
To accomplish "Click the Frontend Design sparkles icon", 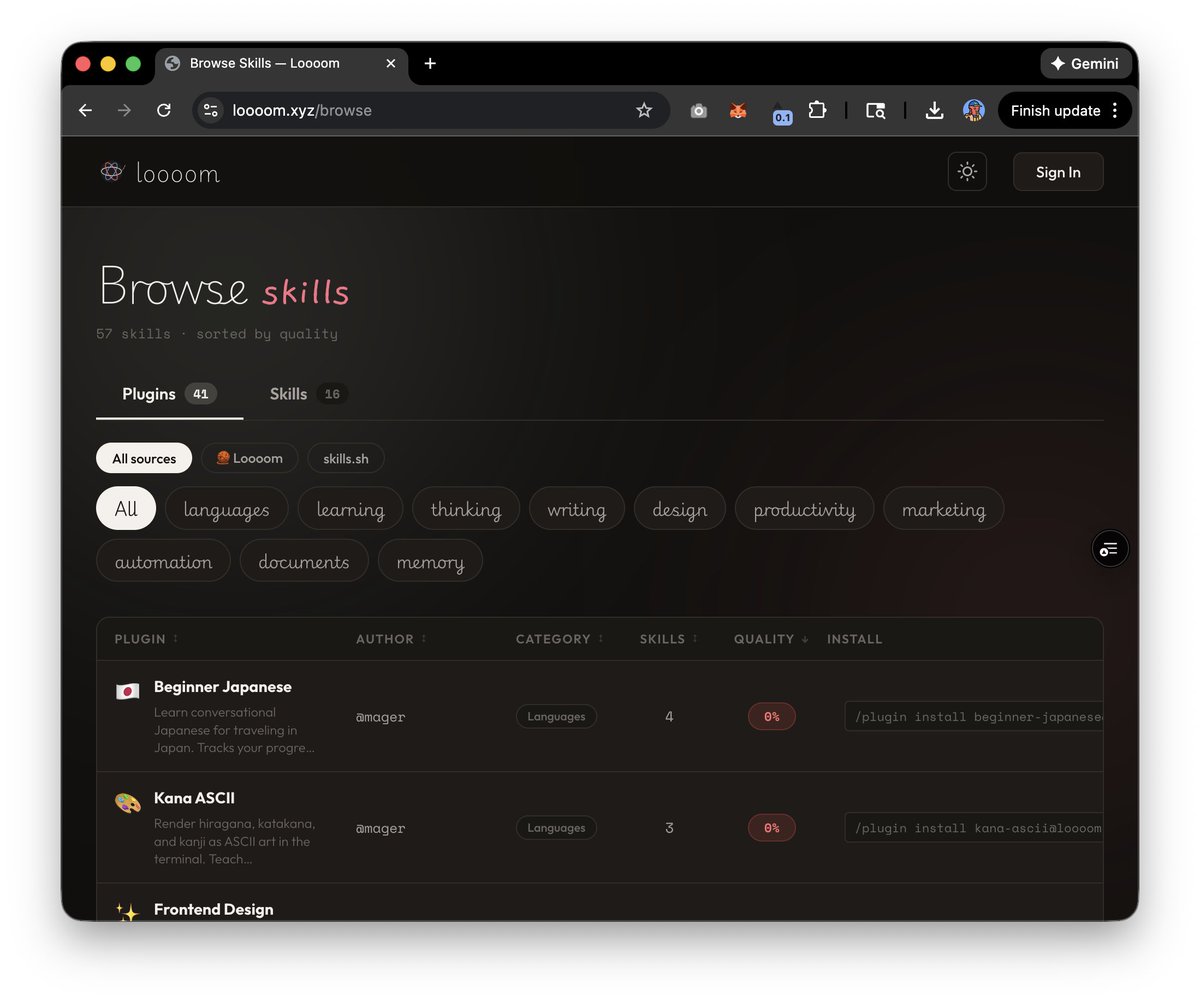I will [127, 911].
